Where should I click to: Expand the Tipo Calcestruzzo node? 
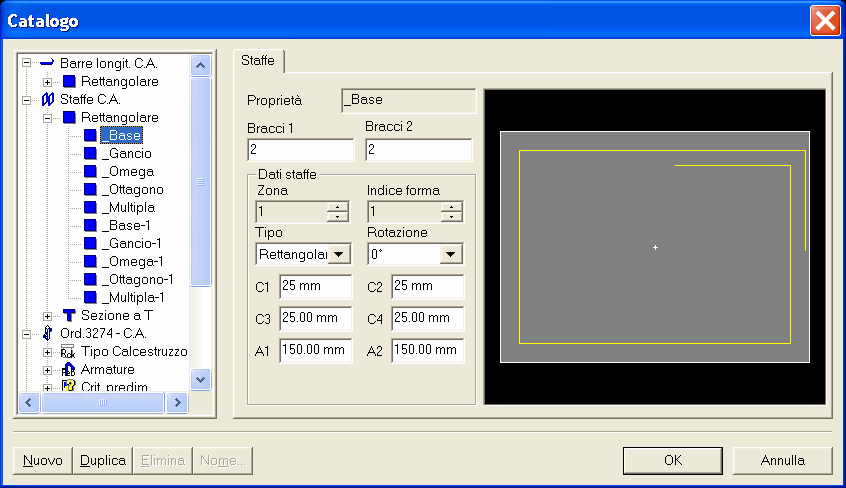(47, 352)
